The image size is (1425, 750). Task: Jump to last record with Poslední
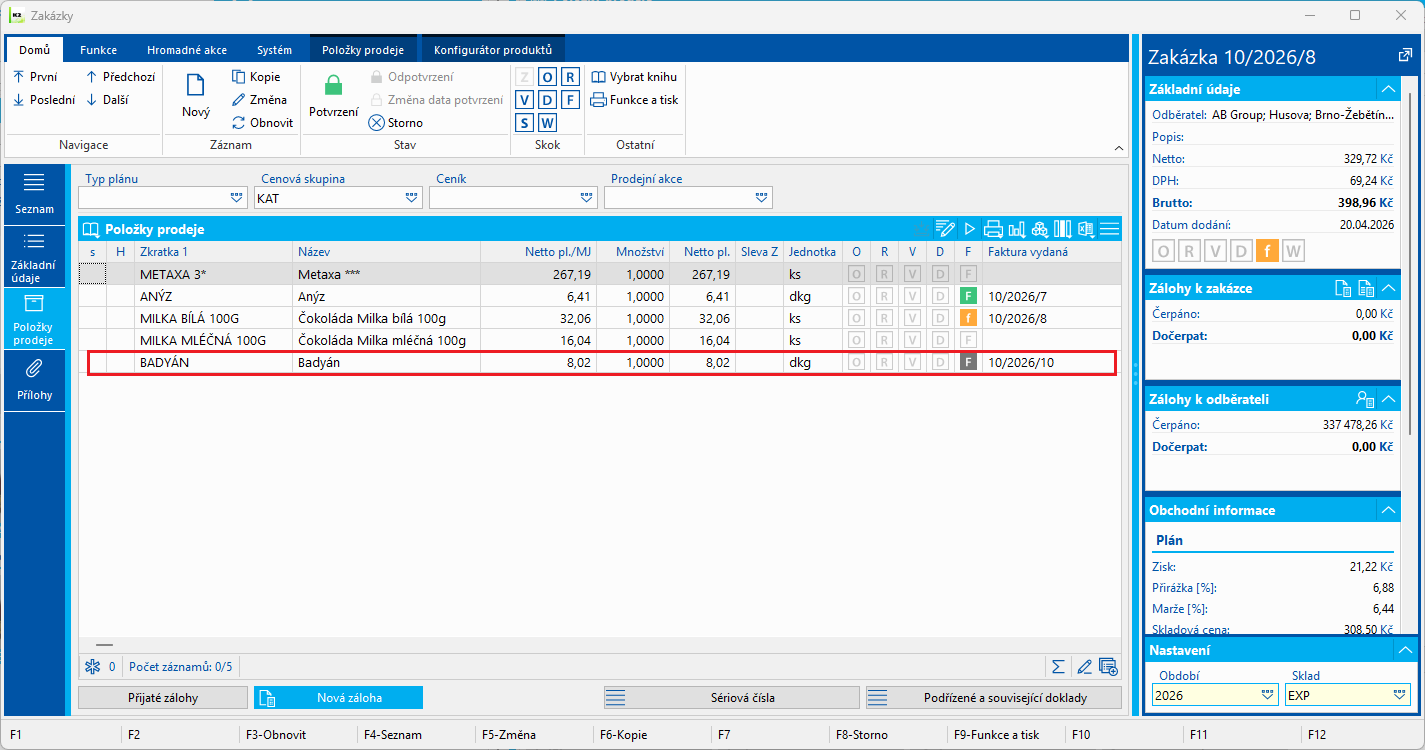[x=42, y=100]
